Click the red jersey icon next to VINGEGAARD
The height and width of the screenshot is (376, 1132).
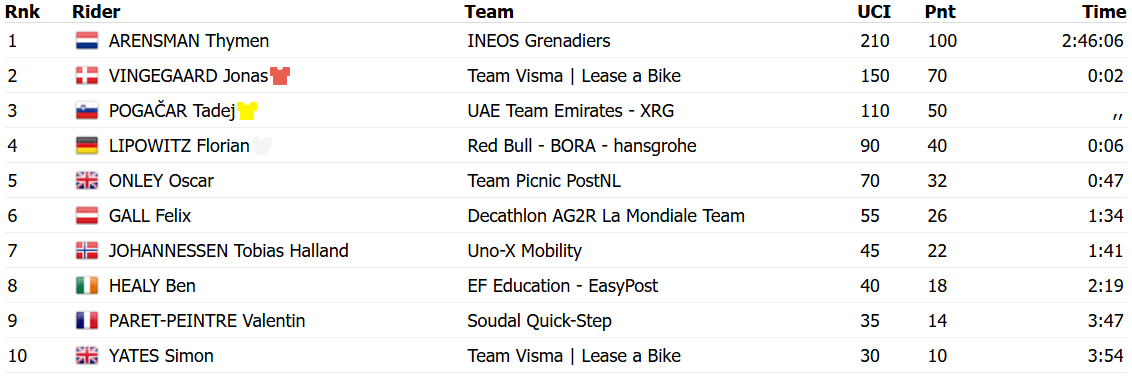pos(280,76)
